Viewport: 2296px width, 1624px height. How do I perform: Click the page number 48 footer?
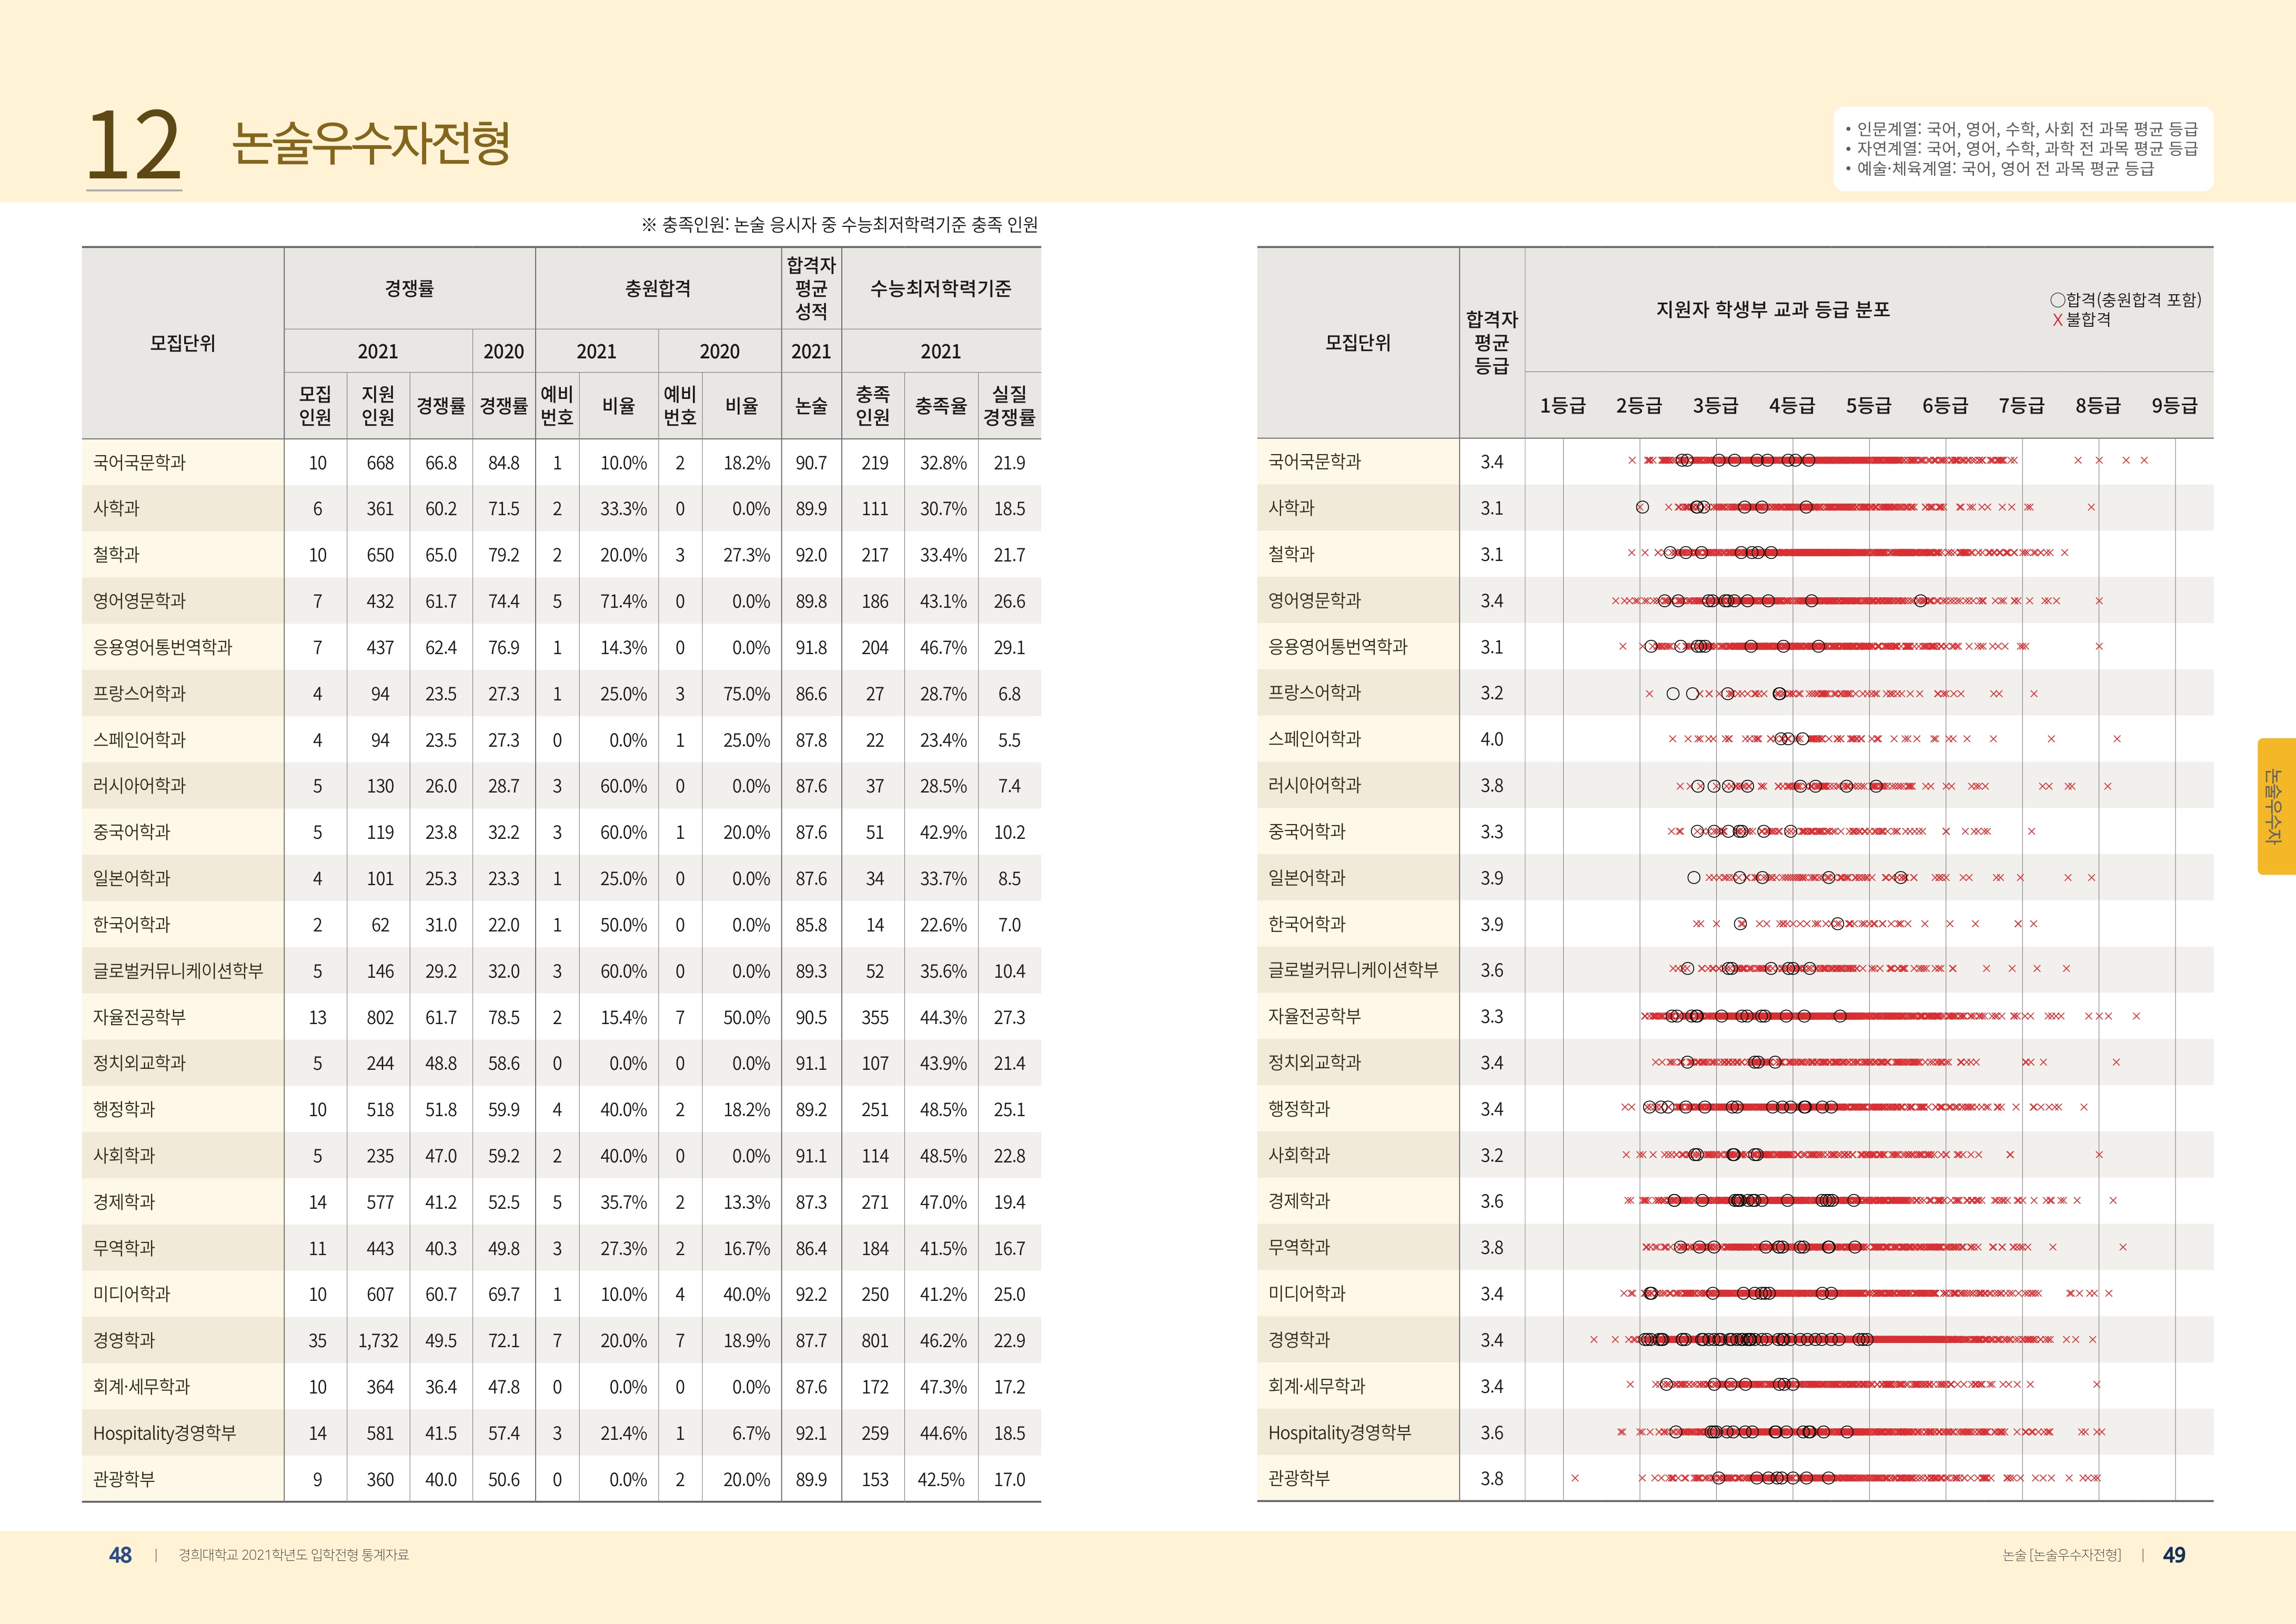(x=120, y=1555)
